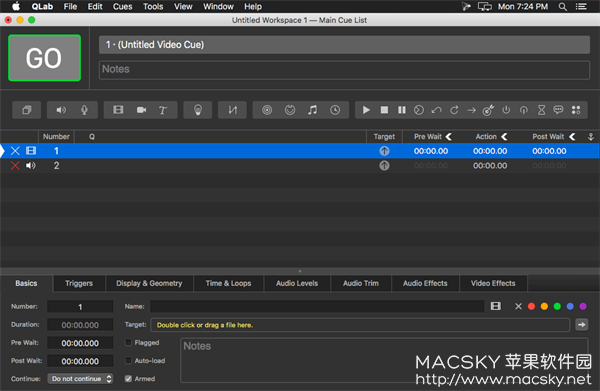Enable the Auto-load checkbox
Image resolution: width=600 pixels, height=391 pixels.
coord(129,361)
